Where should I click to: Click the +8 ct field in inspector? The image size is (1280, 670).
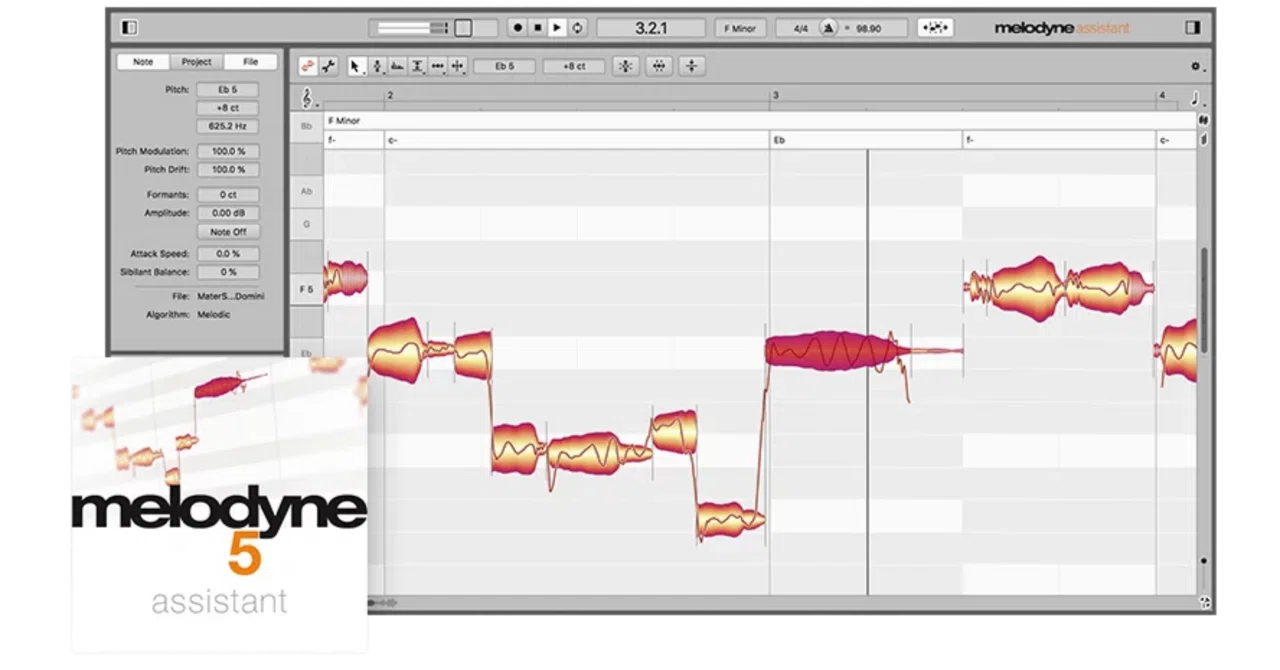pos(228,108)
